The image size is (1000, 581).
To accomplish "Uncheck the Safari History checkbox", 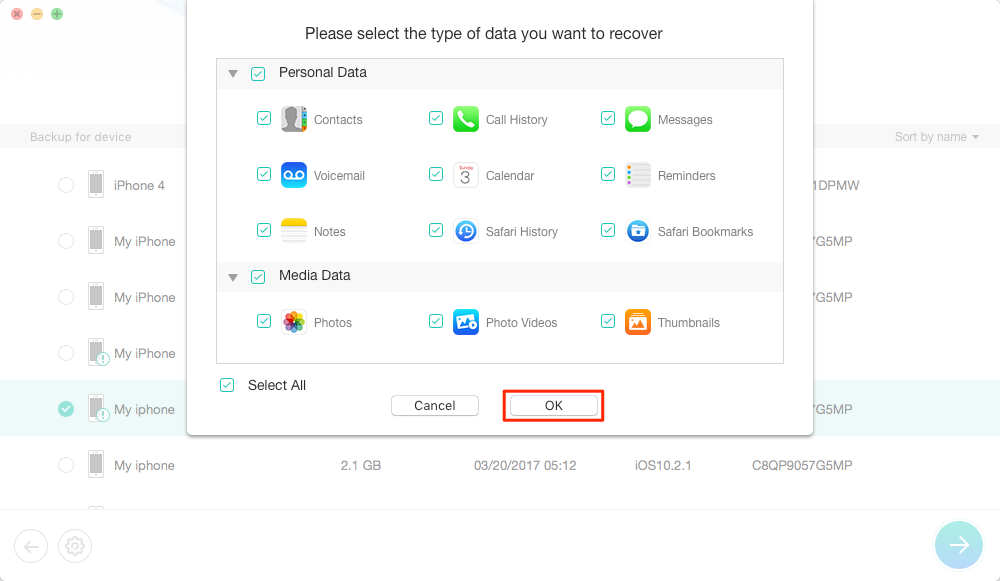I will click(436, 230).
